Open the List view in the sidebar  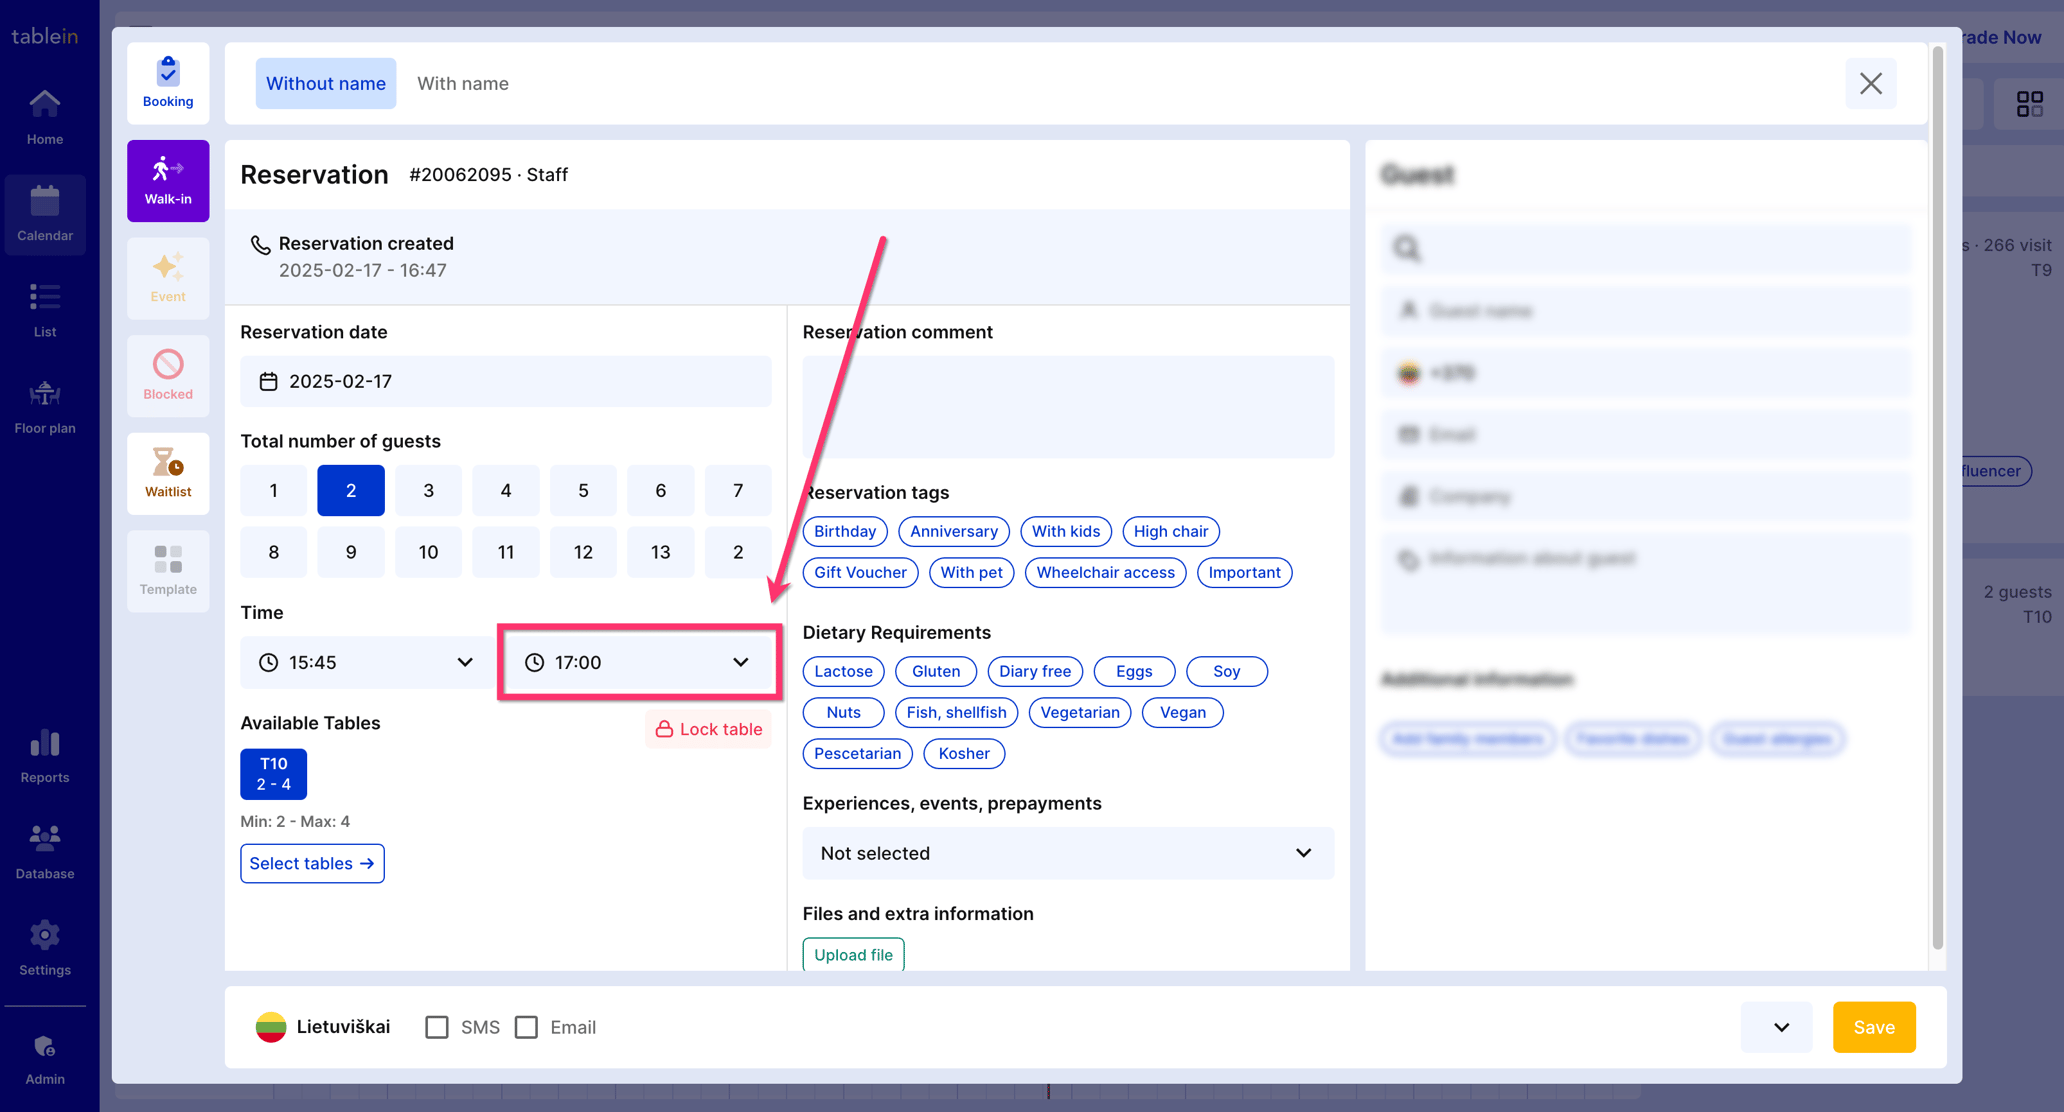[45, 310]
